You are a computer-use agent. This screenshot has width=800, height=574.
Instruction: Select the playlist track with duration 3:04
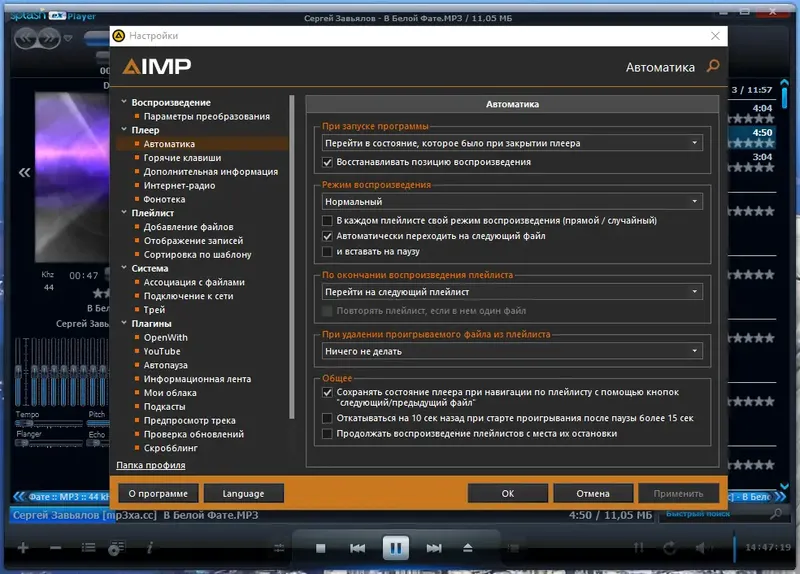(x=752, y=162)
